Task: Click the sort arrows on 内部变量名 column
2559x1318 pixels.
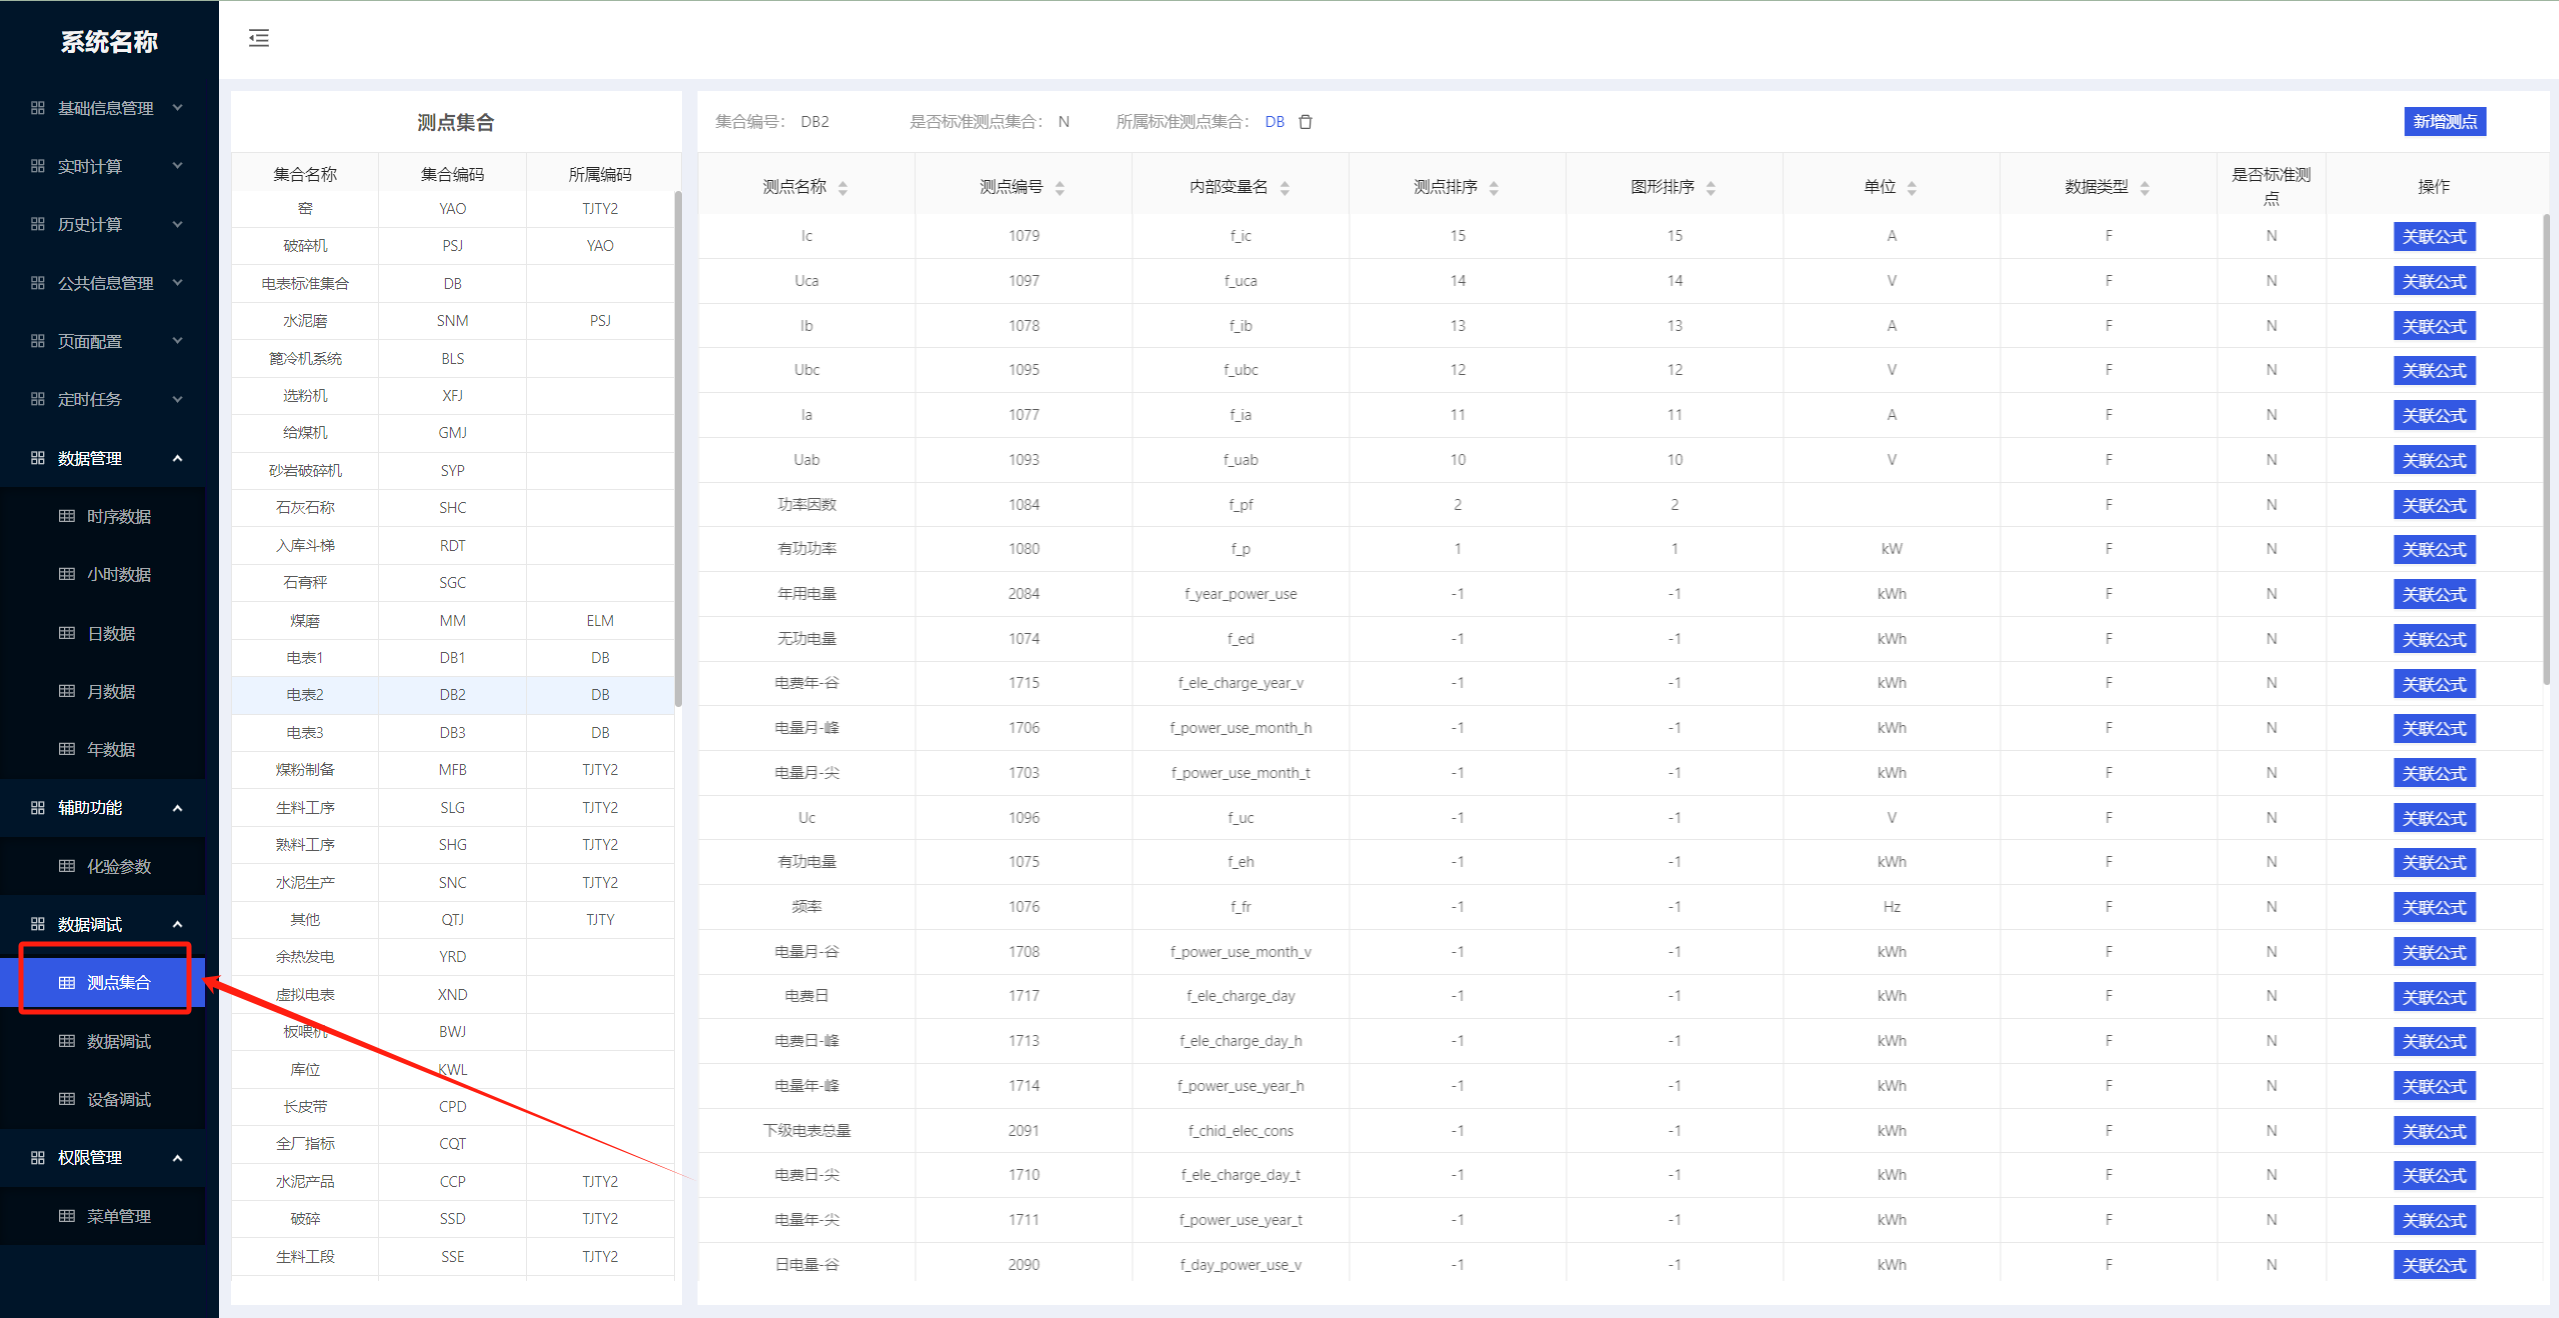Action: (1285, 188)
